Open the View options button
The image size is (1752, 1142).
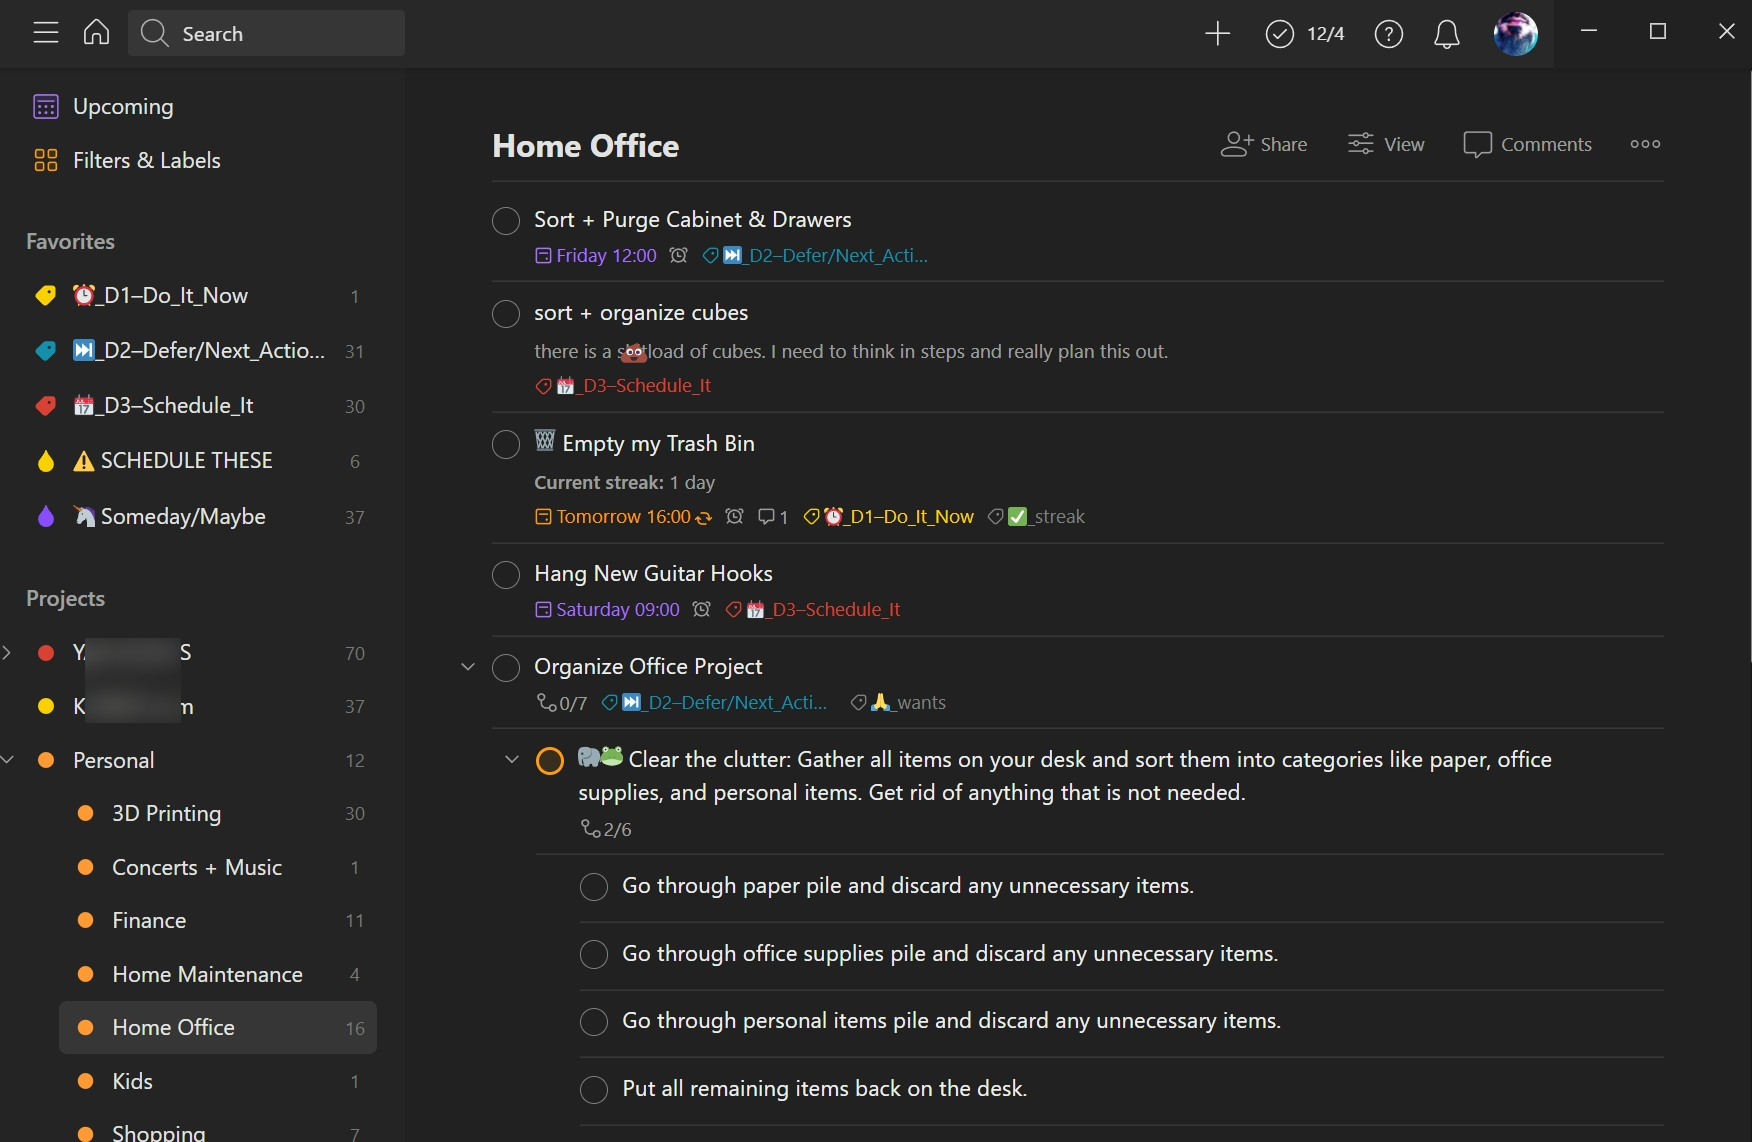[x=1386, y=144]
